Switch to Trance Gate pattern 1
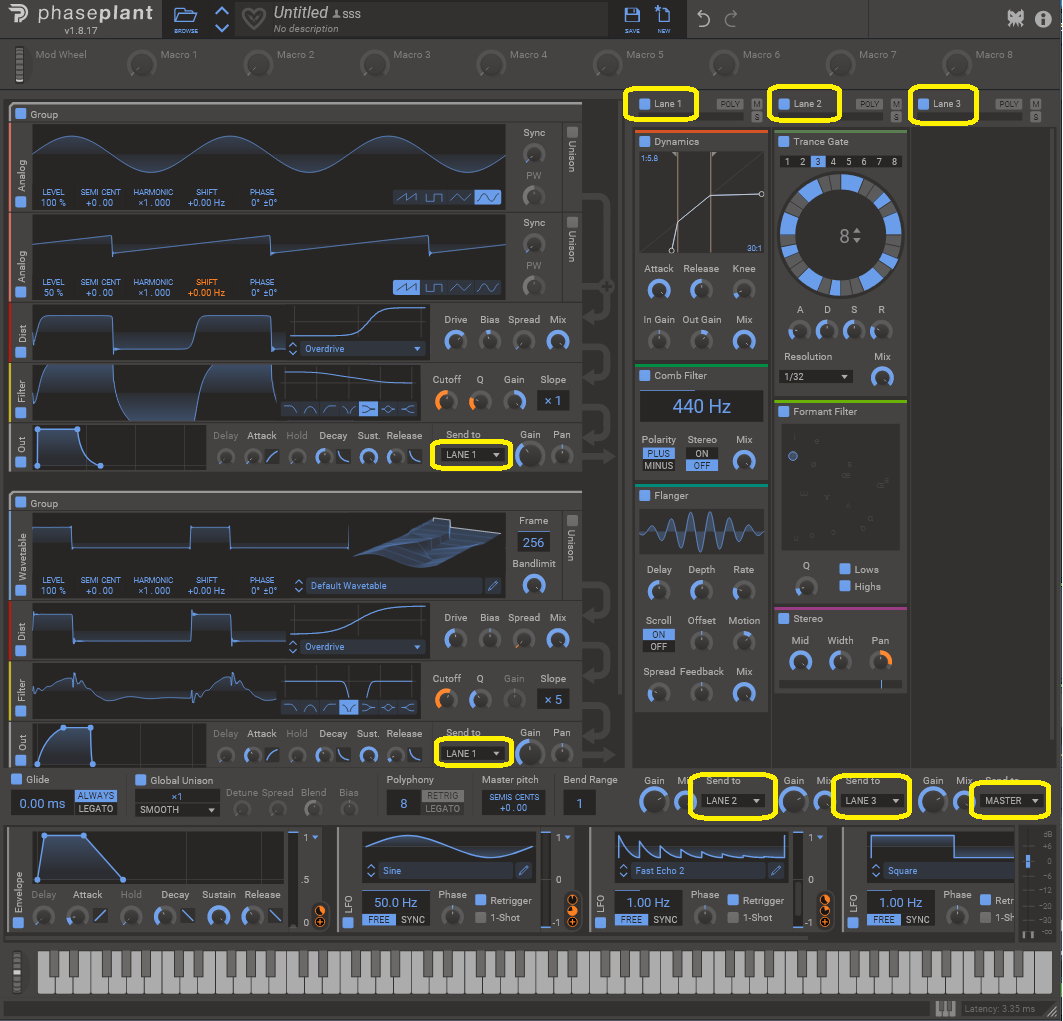Screen dimensions: 1063x1021 pos(787,161)
